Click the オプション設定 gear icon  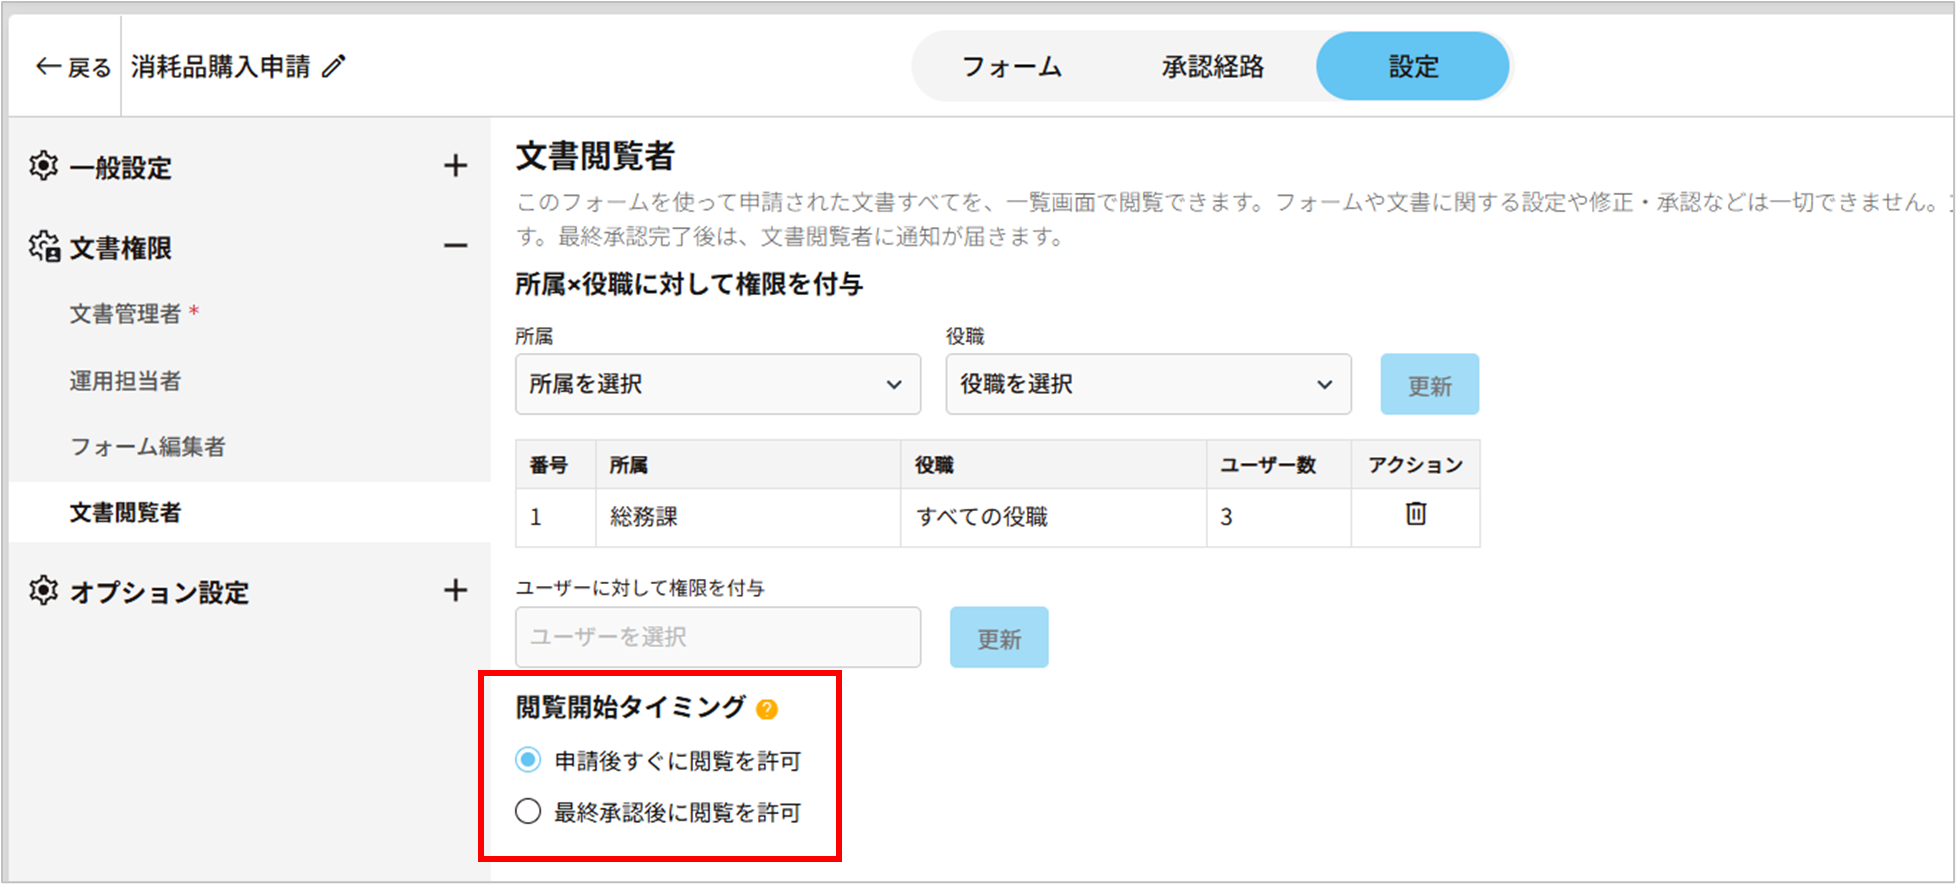pos(43,591)
